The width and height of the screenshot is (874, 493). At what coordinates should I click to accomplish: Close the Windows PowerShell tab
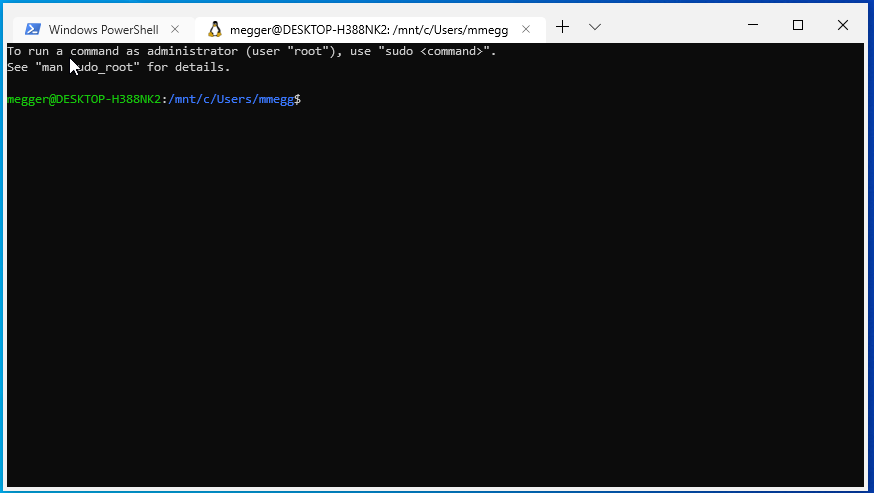point(175,29)
